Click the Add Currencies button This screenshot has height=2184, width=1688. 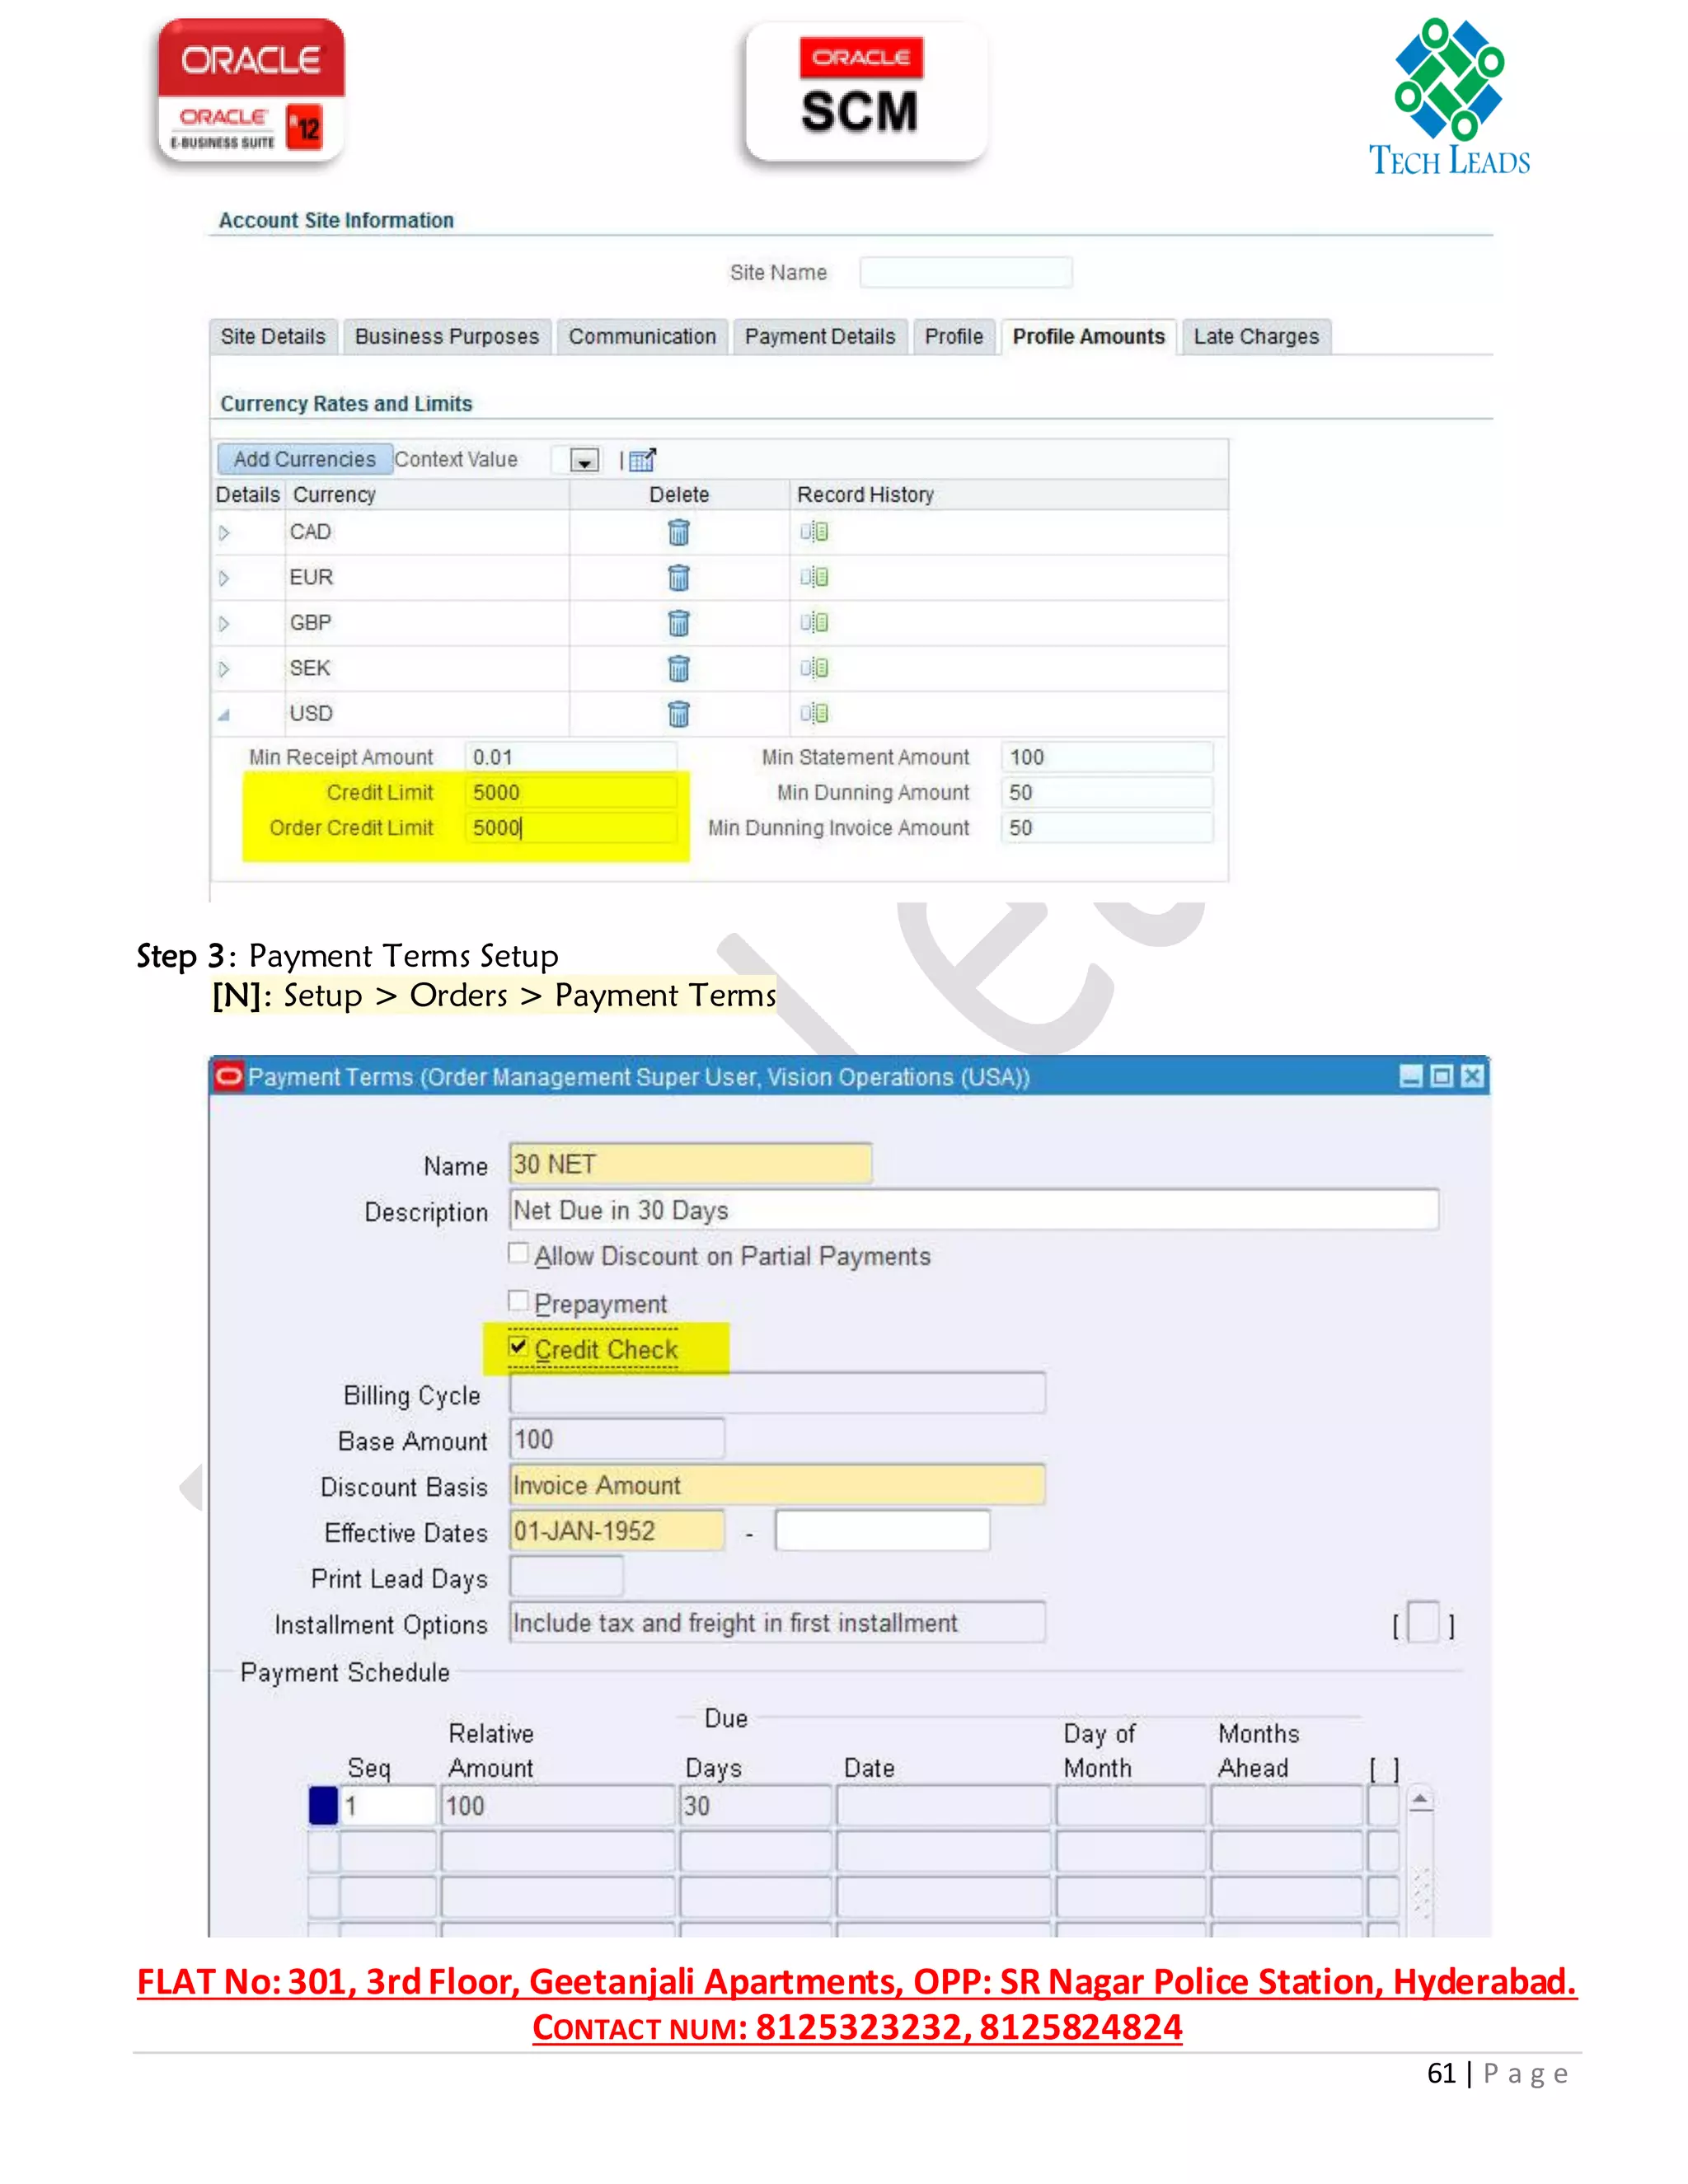pyautogui.click(x=304, y=460)
